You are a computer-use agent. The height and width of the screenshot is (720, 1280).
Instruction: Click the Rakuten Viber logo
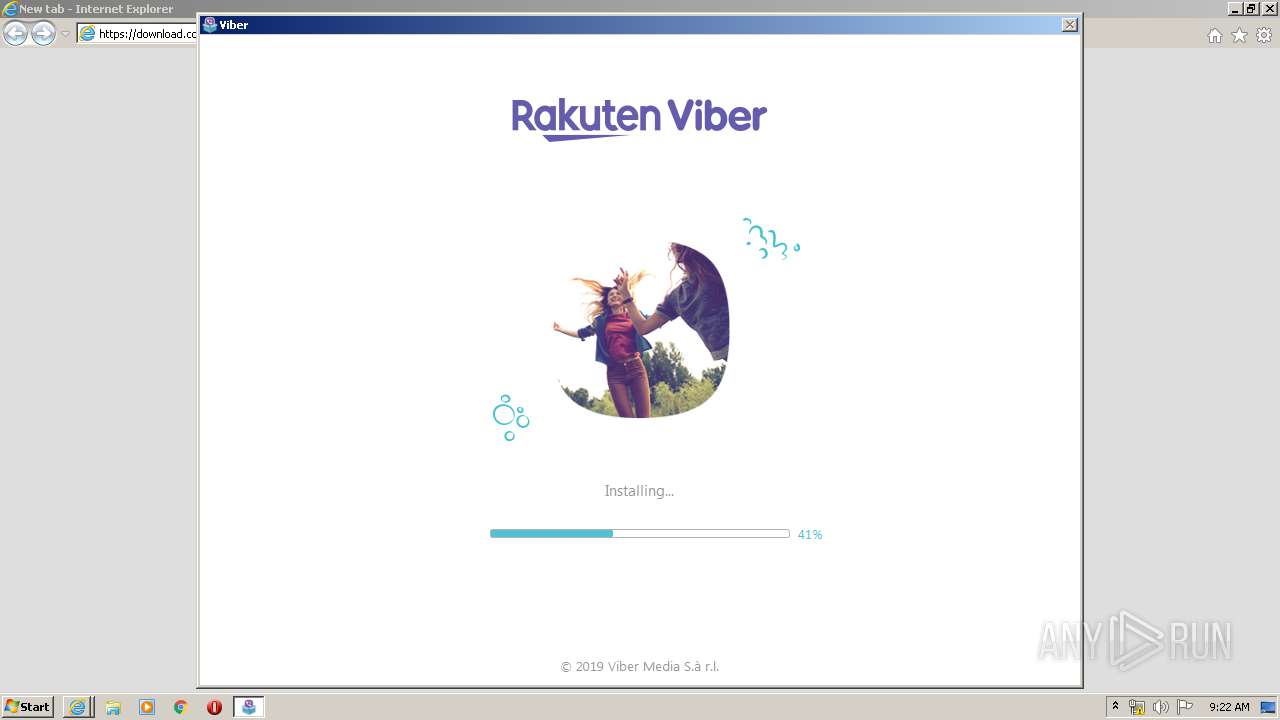639,119
